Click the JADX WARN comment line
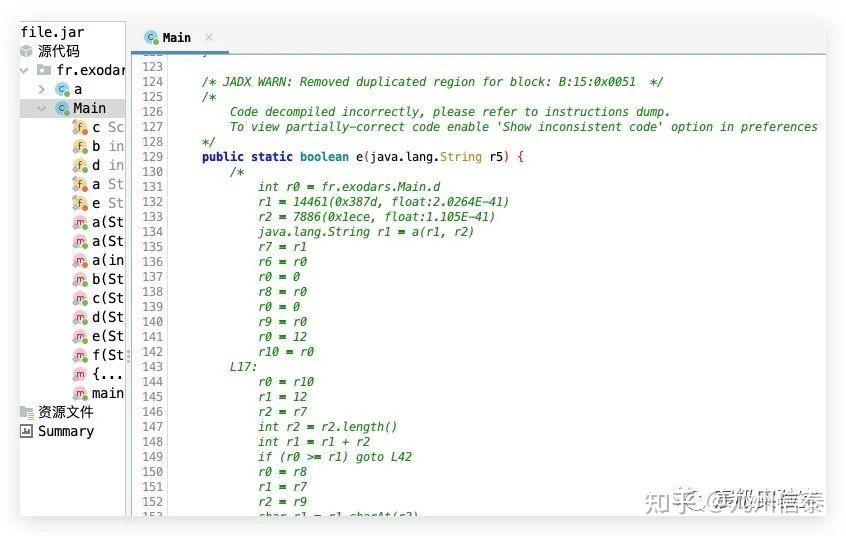The image size is (846, 536). tap(432, 82)
